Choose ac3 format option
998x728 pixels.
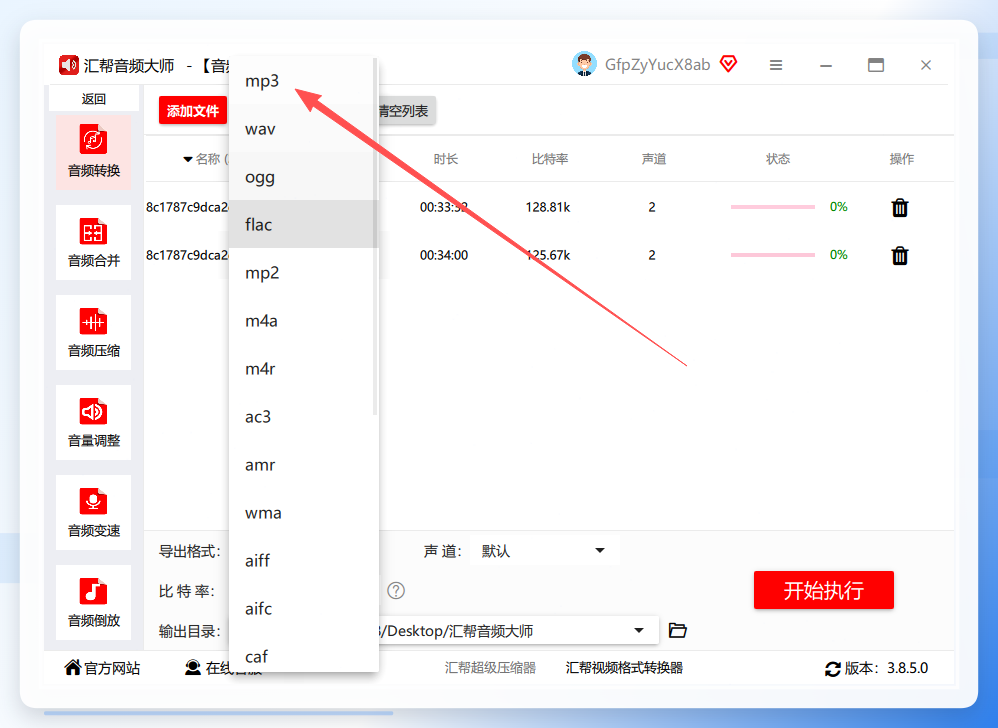tap(303, 416)
